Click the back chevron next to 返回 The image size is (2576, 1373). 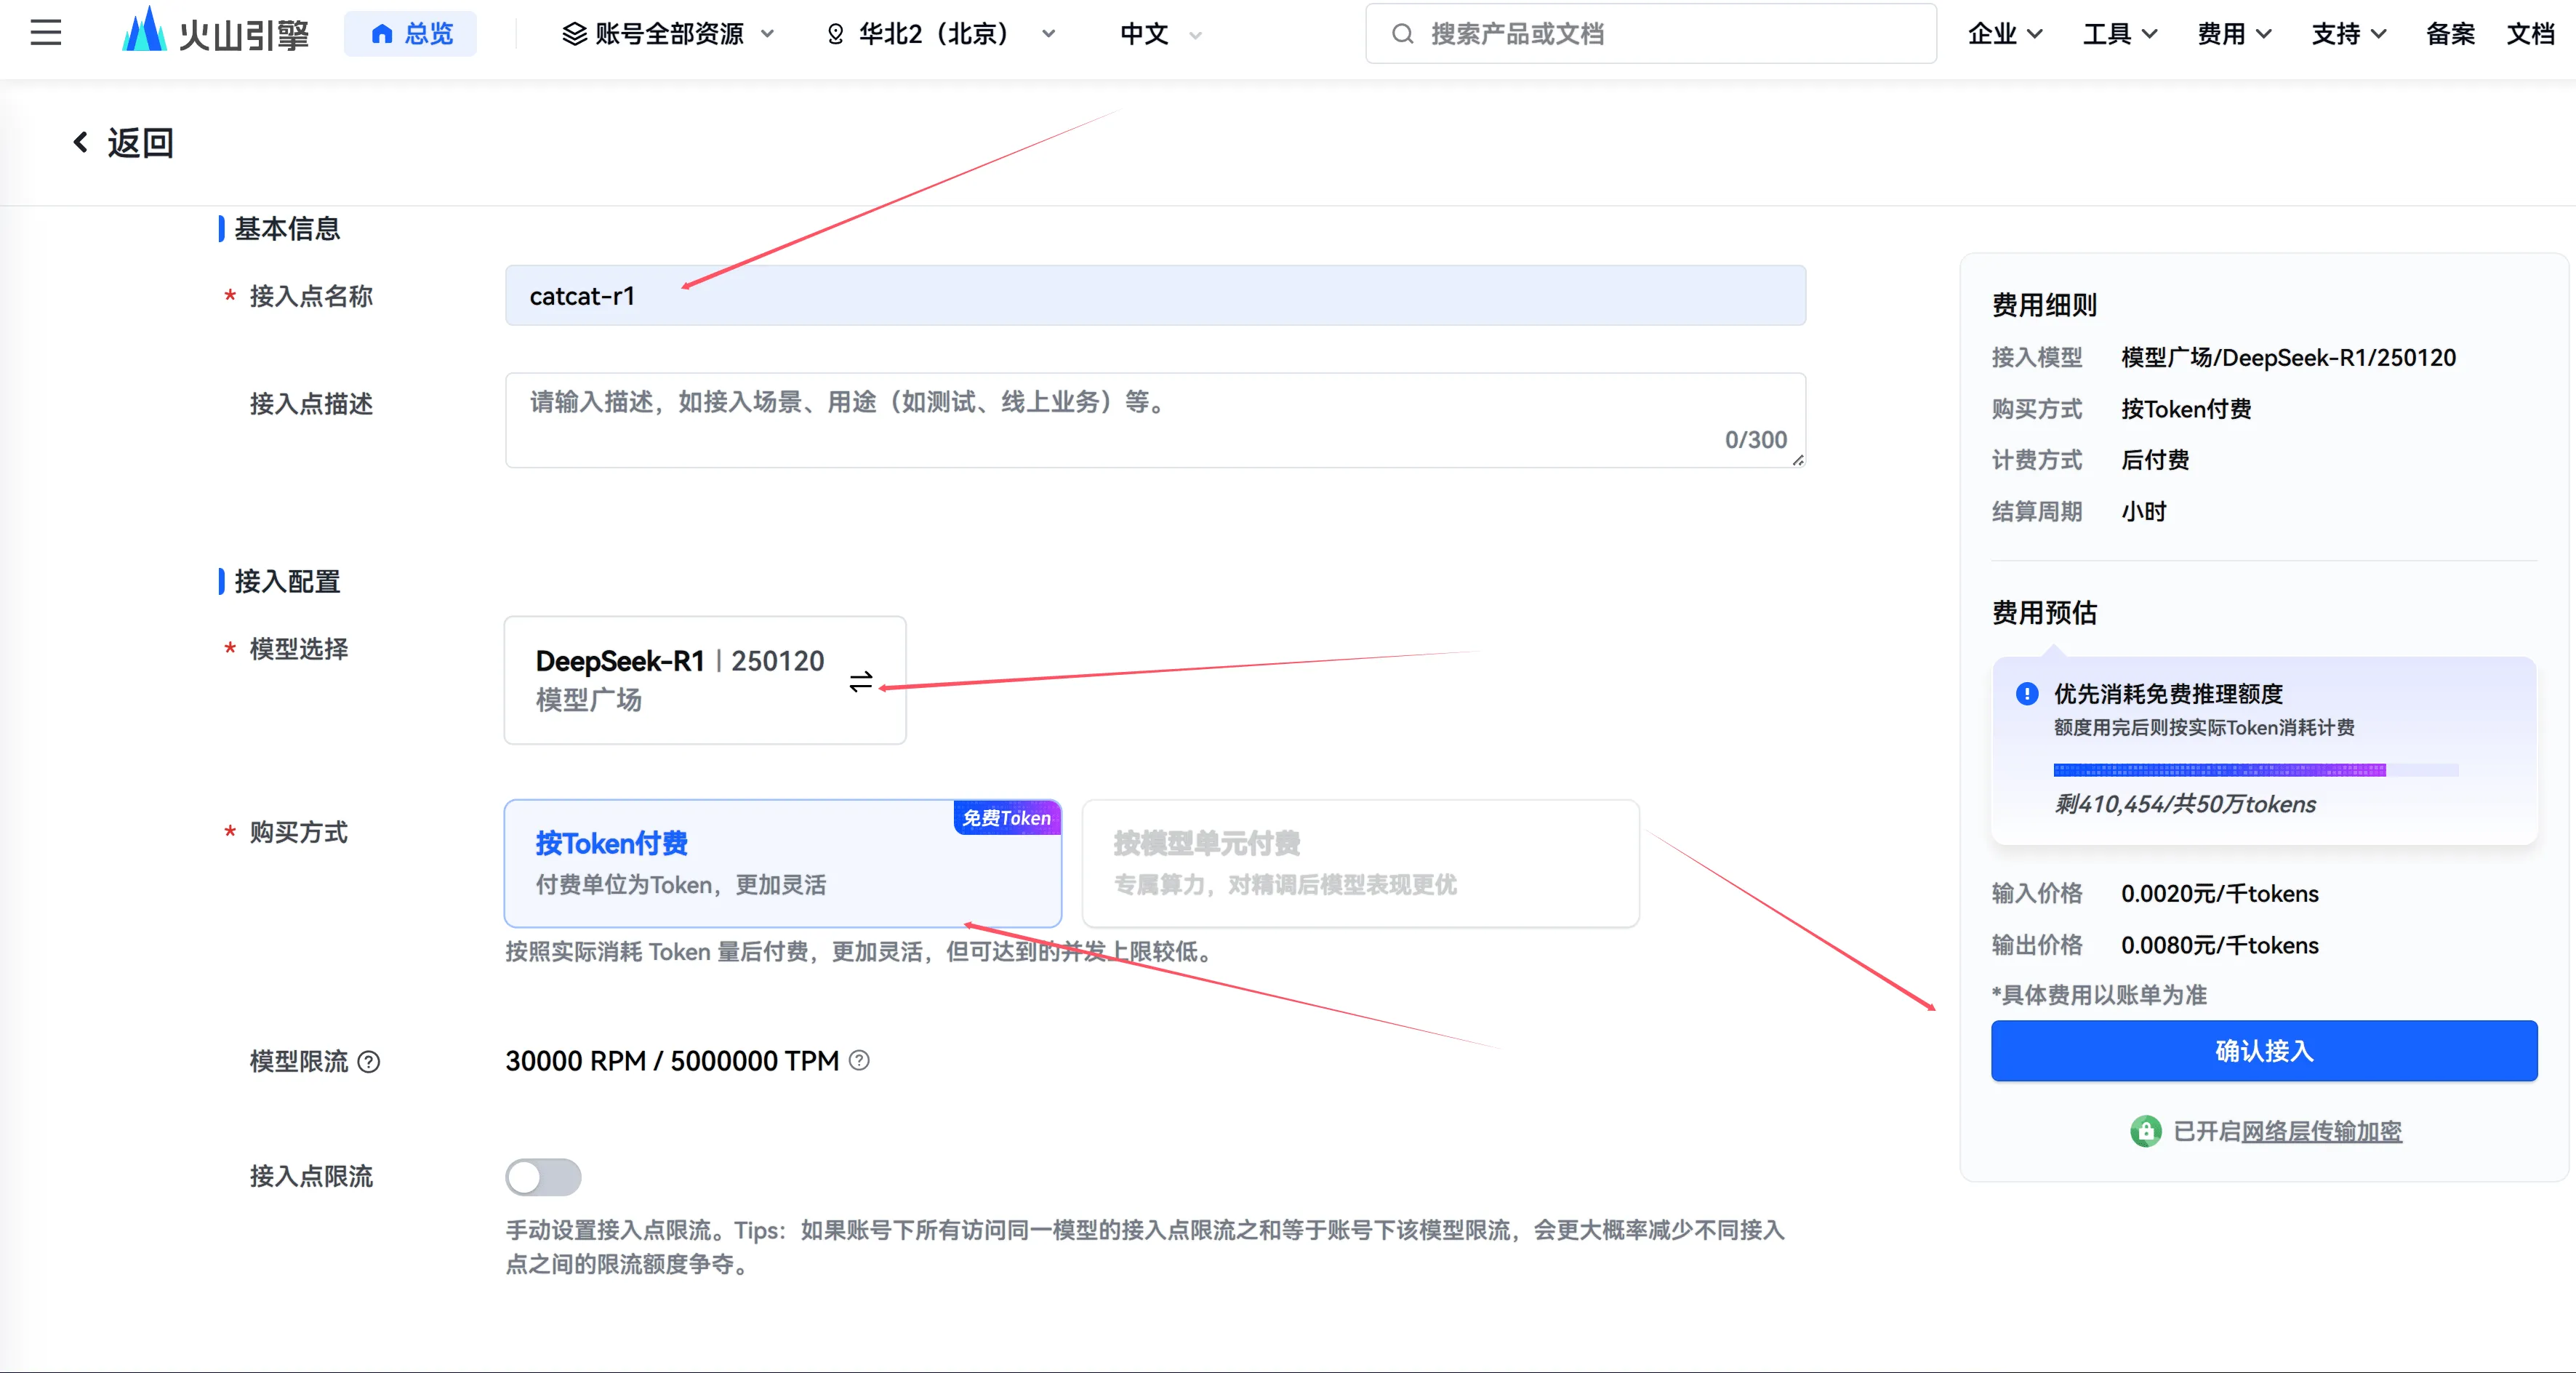(x=81, y=143)
